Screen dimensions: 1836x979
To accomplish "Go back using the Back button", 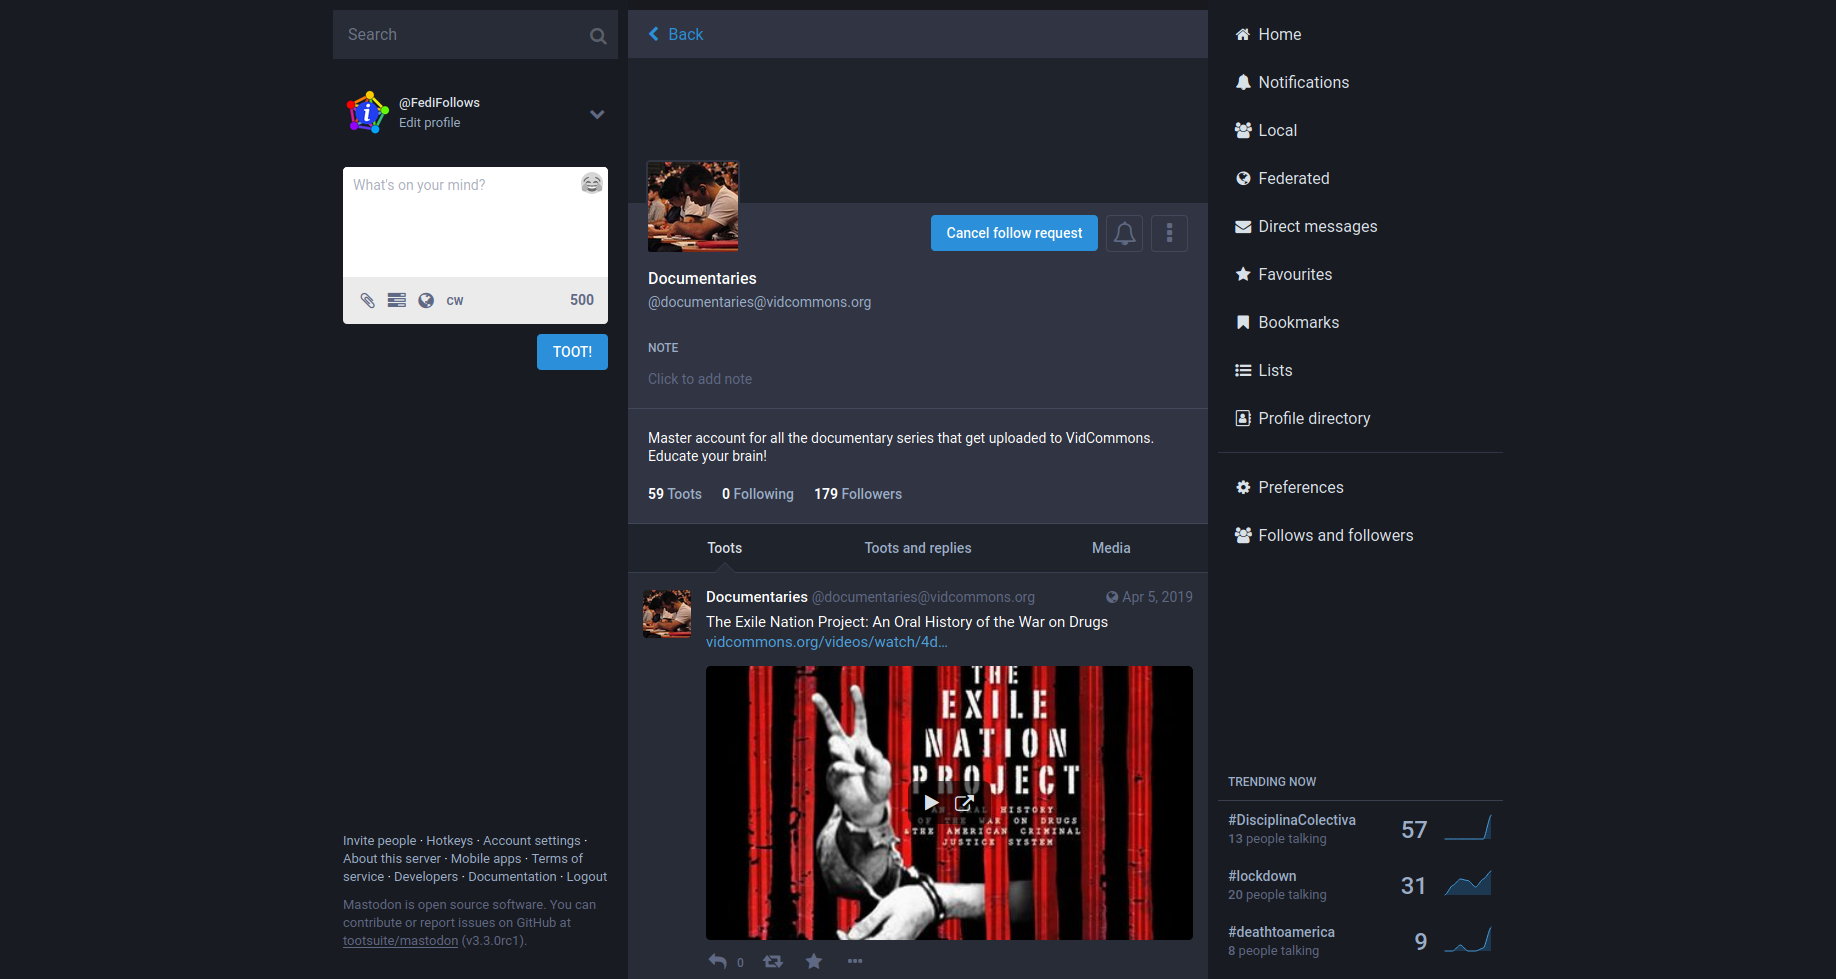I will 676,34.
